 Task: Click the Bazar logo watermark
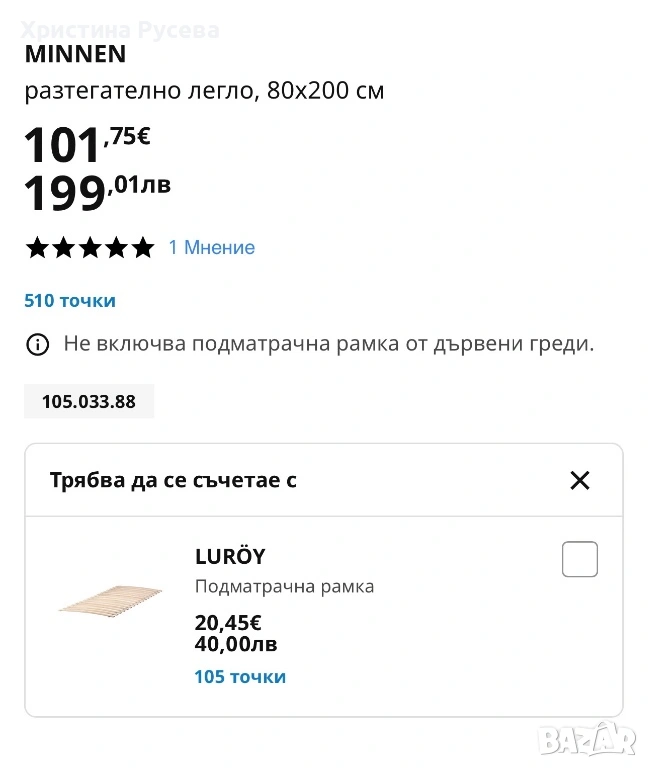[587, 740]
